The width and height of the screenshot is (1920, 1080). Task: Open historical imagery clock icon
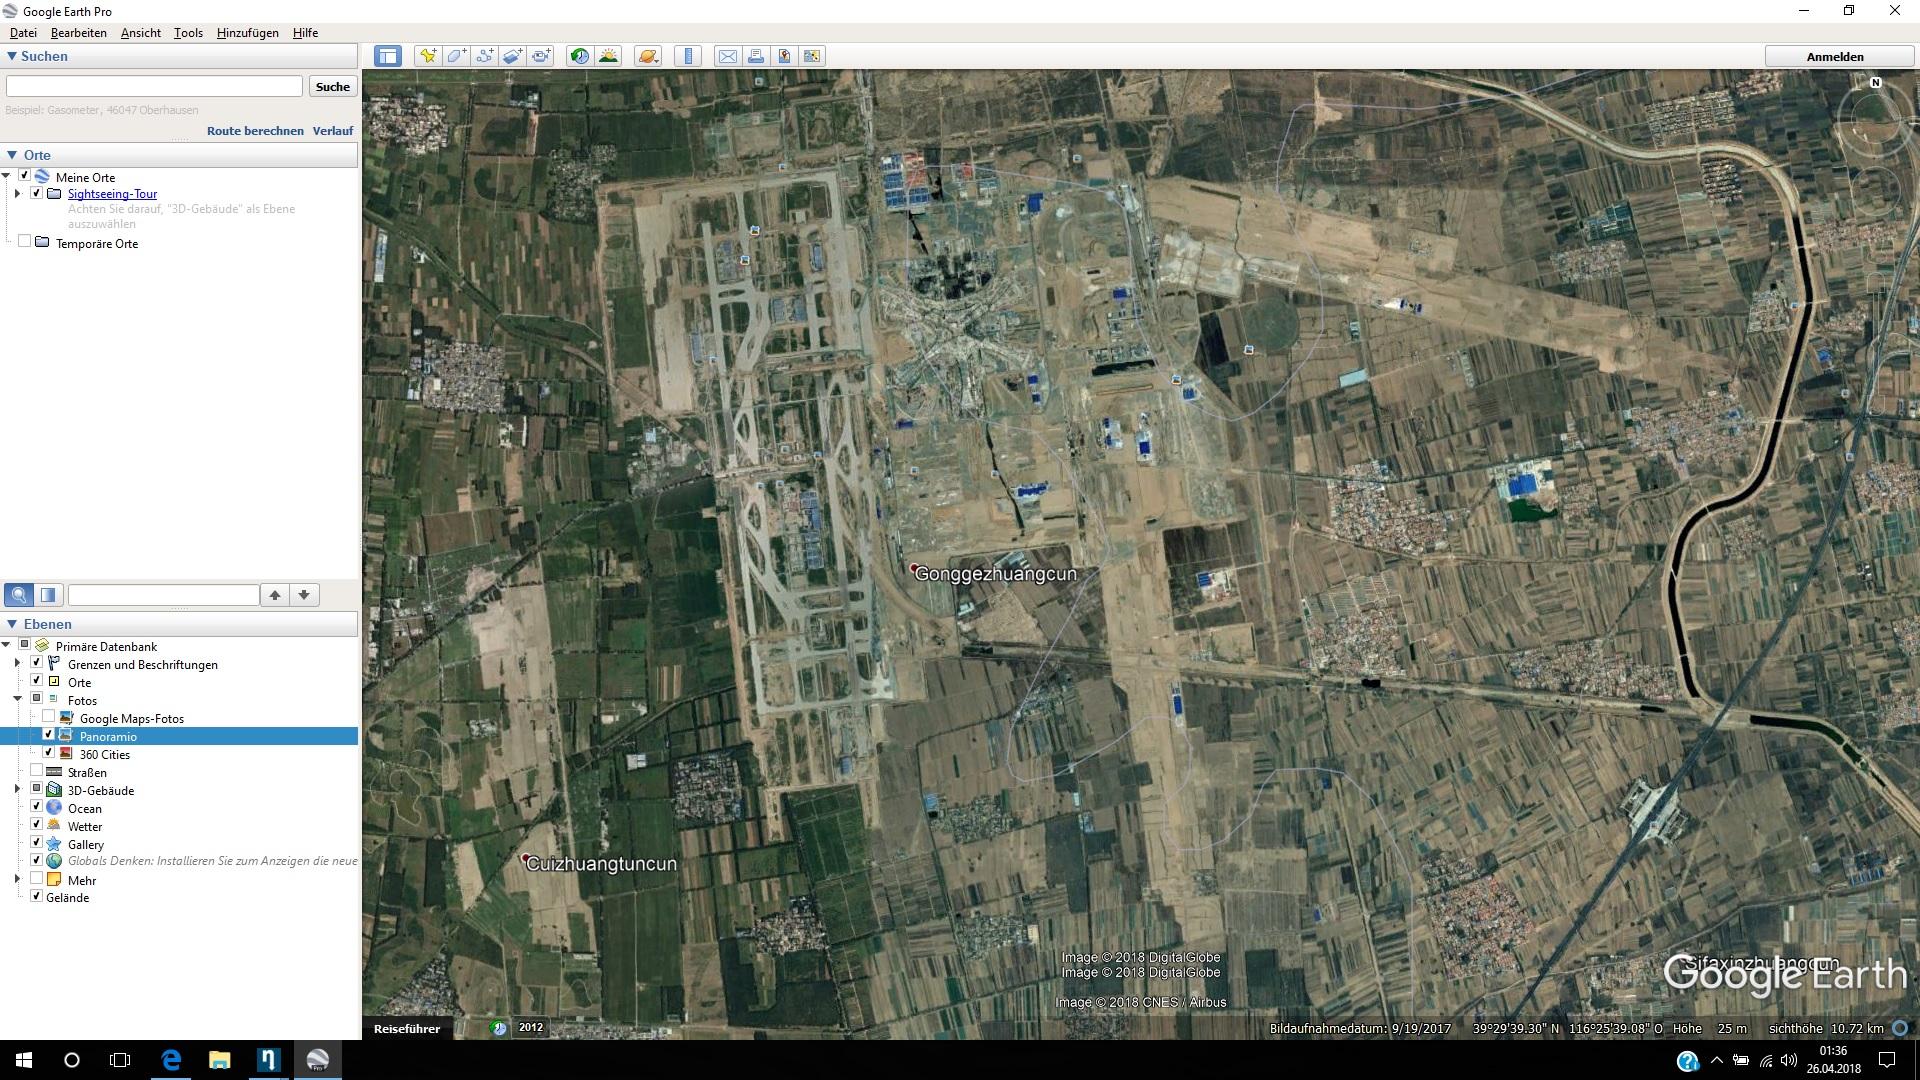[x=580, y=56]
